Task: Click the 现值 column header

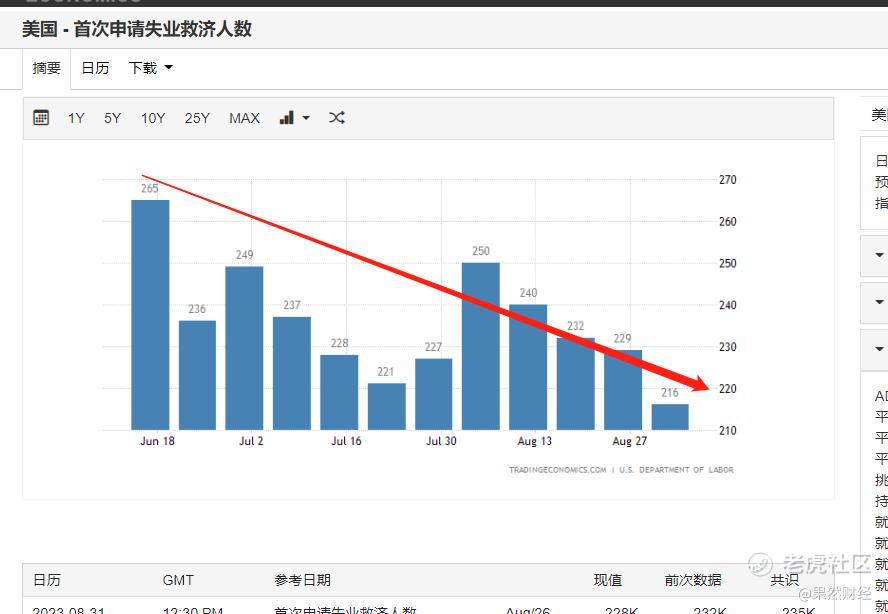Action: [x=608, y=579]
